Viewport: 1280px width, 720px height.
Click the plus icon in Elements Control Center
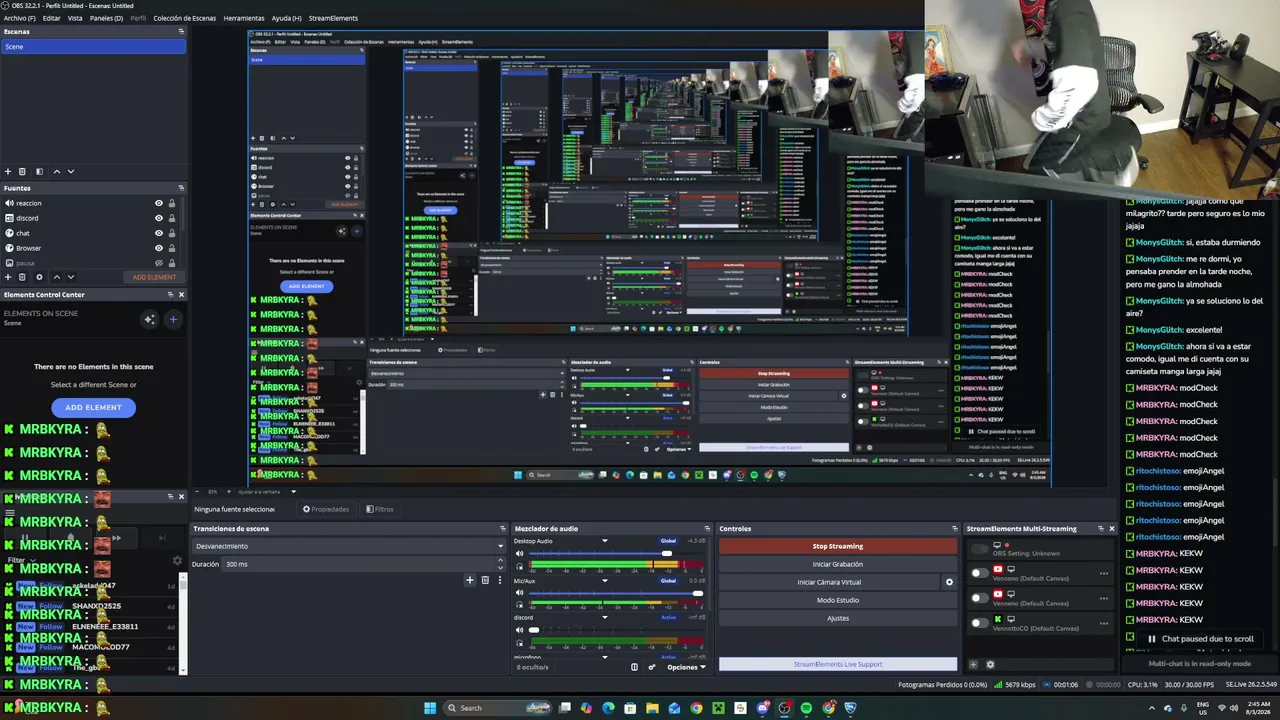coord(173,319)
